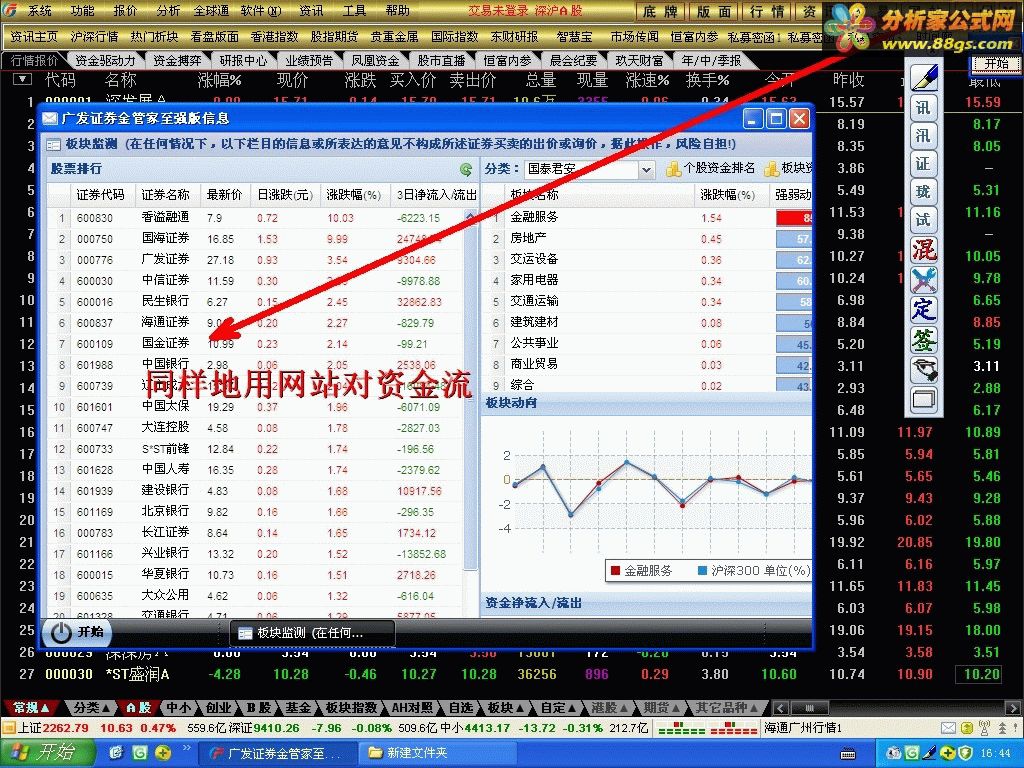1024x768 pixels.
Task: Click the mail envelope icon in status bar
Action: [x=948, y=728]
